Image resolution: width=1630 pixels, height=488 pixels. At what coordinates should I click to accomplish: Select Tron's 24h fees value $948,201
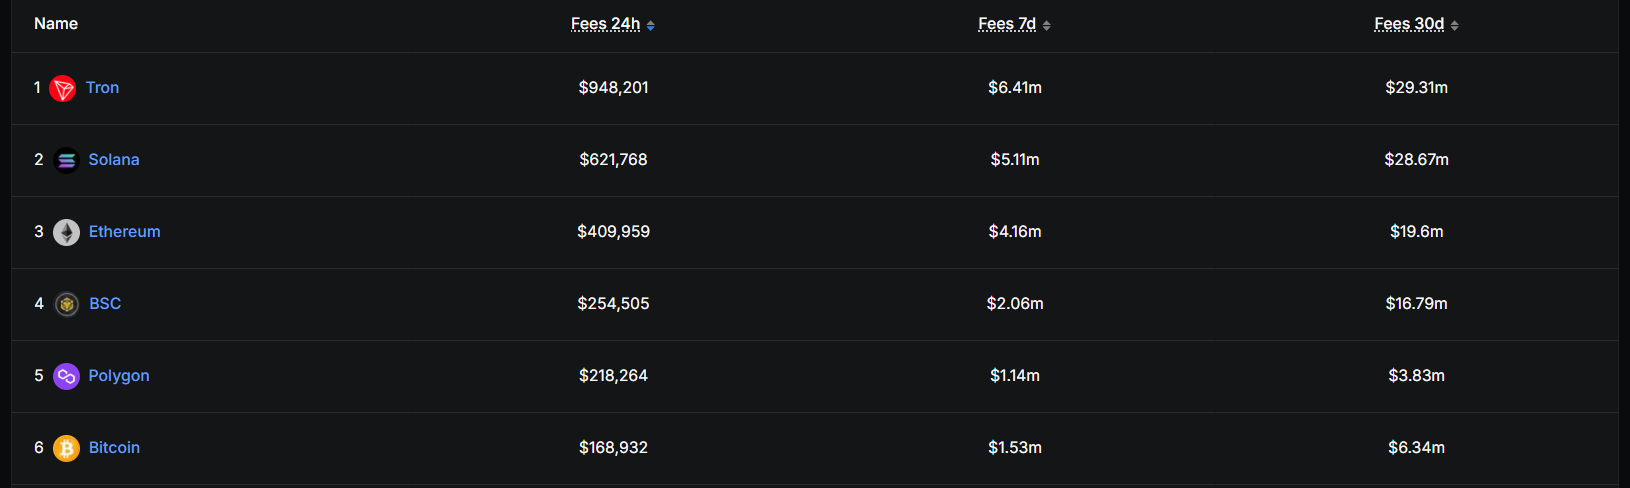614,88
